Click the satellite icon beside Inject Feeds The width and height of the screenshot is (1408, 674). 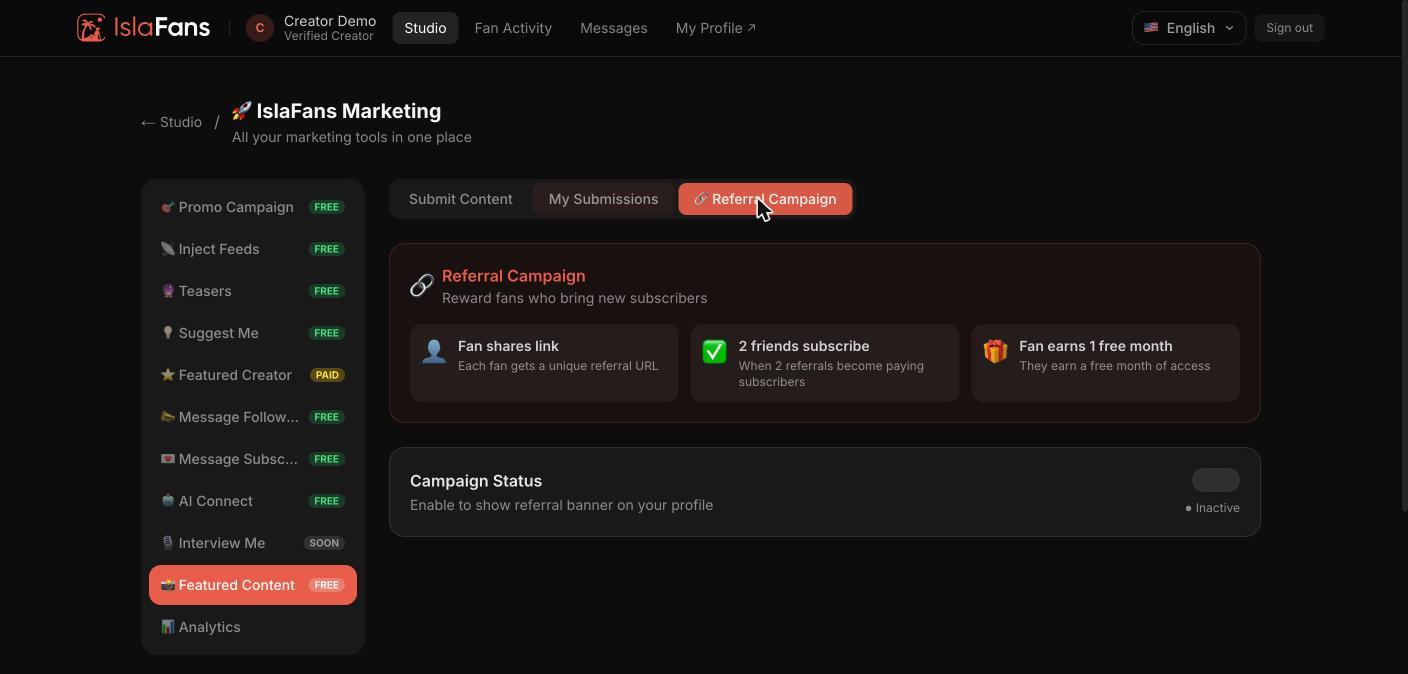(x=167, y=249)
